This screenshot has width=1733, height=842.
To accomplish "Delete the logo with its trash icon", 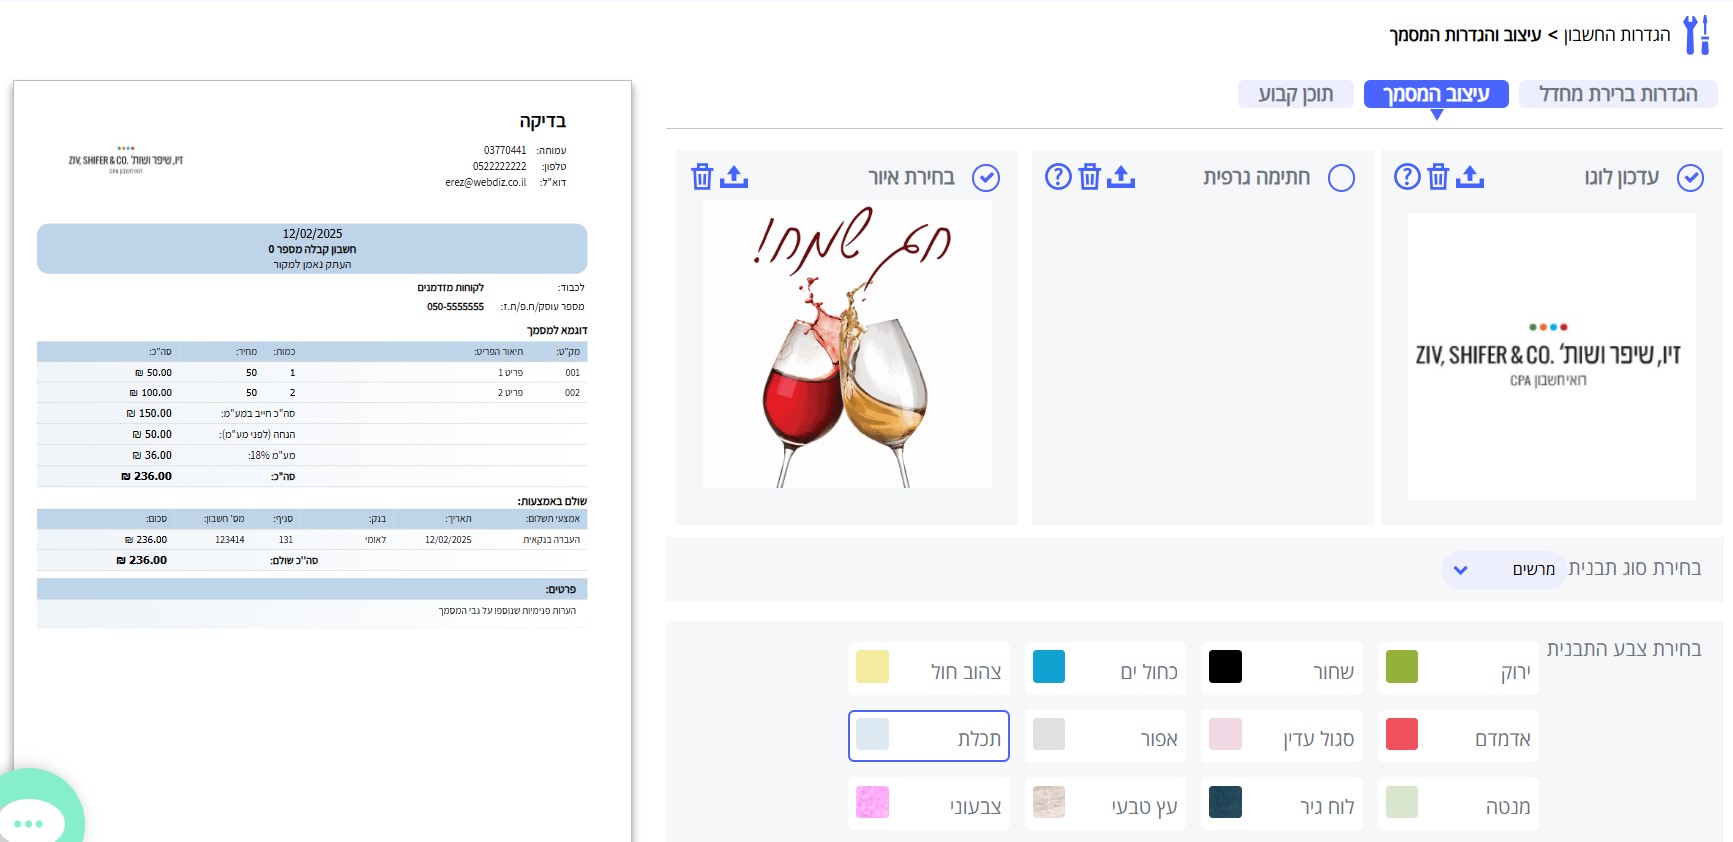I will tap(1438, 177).
